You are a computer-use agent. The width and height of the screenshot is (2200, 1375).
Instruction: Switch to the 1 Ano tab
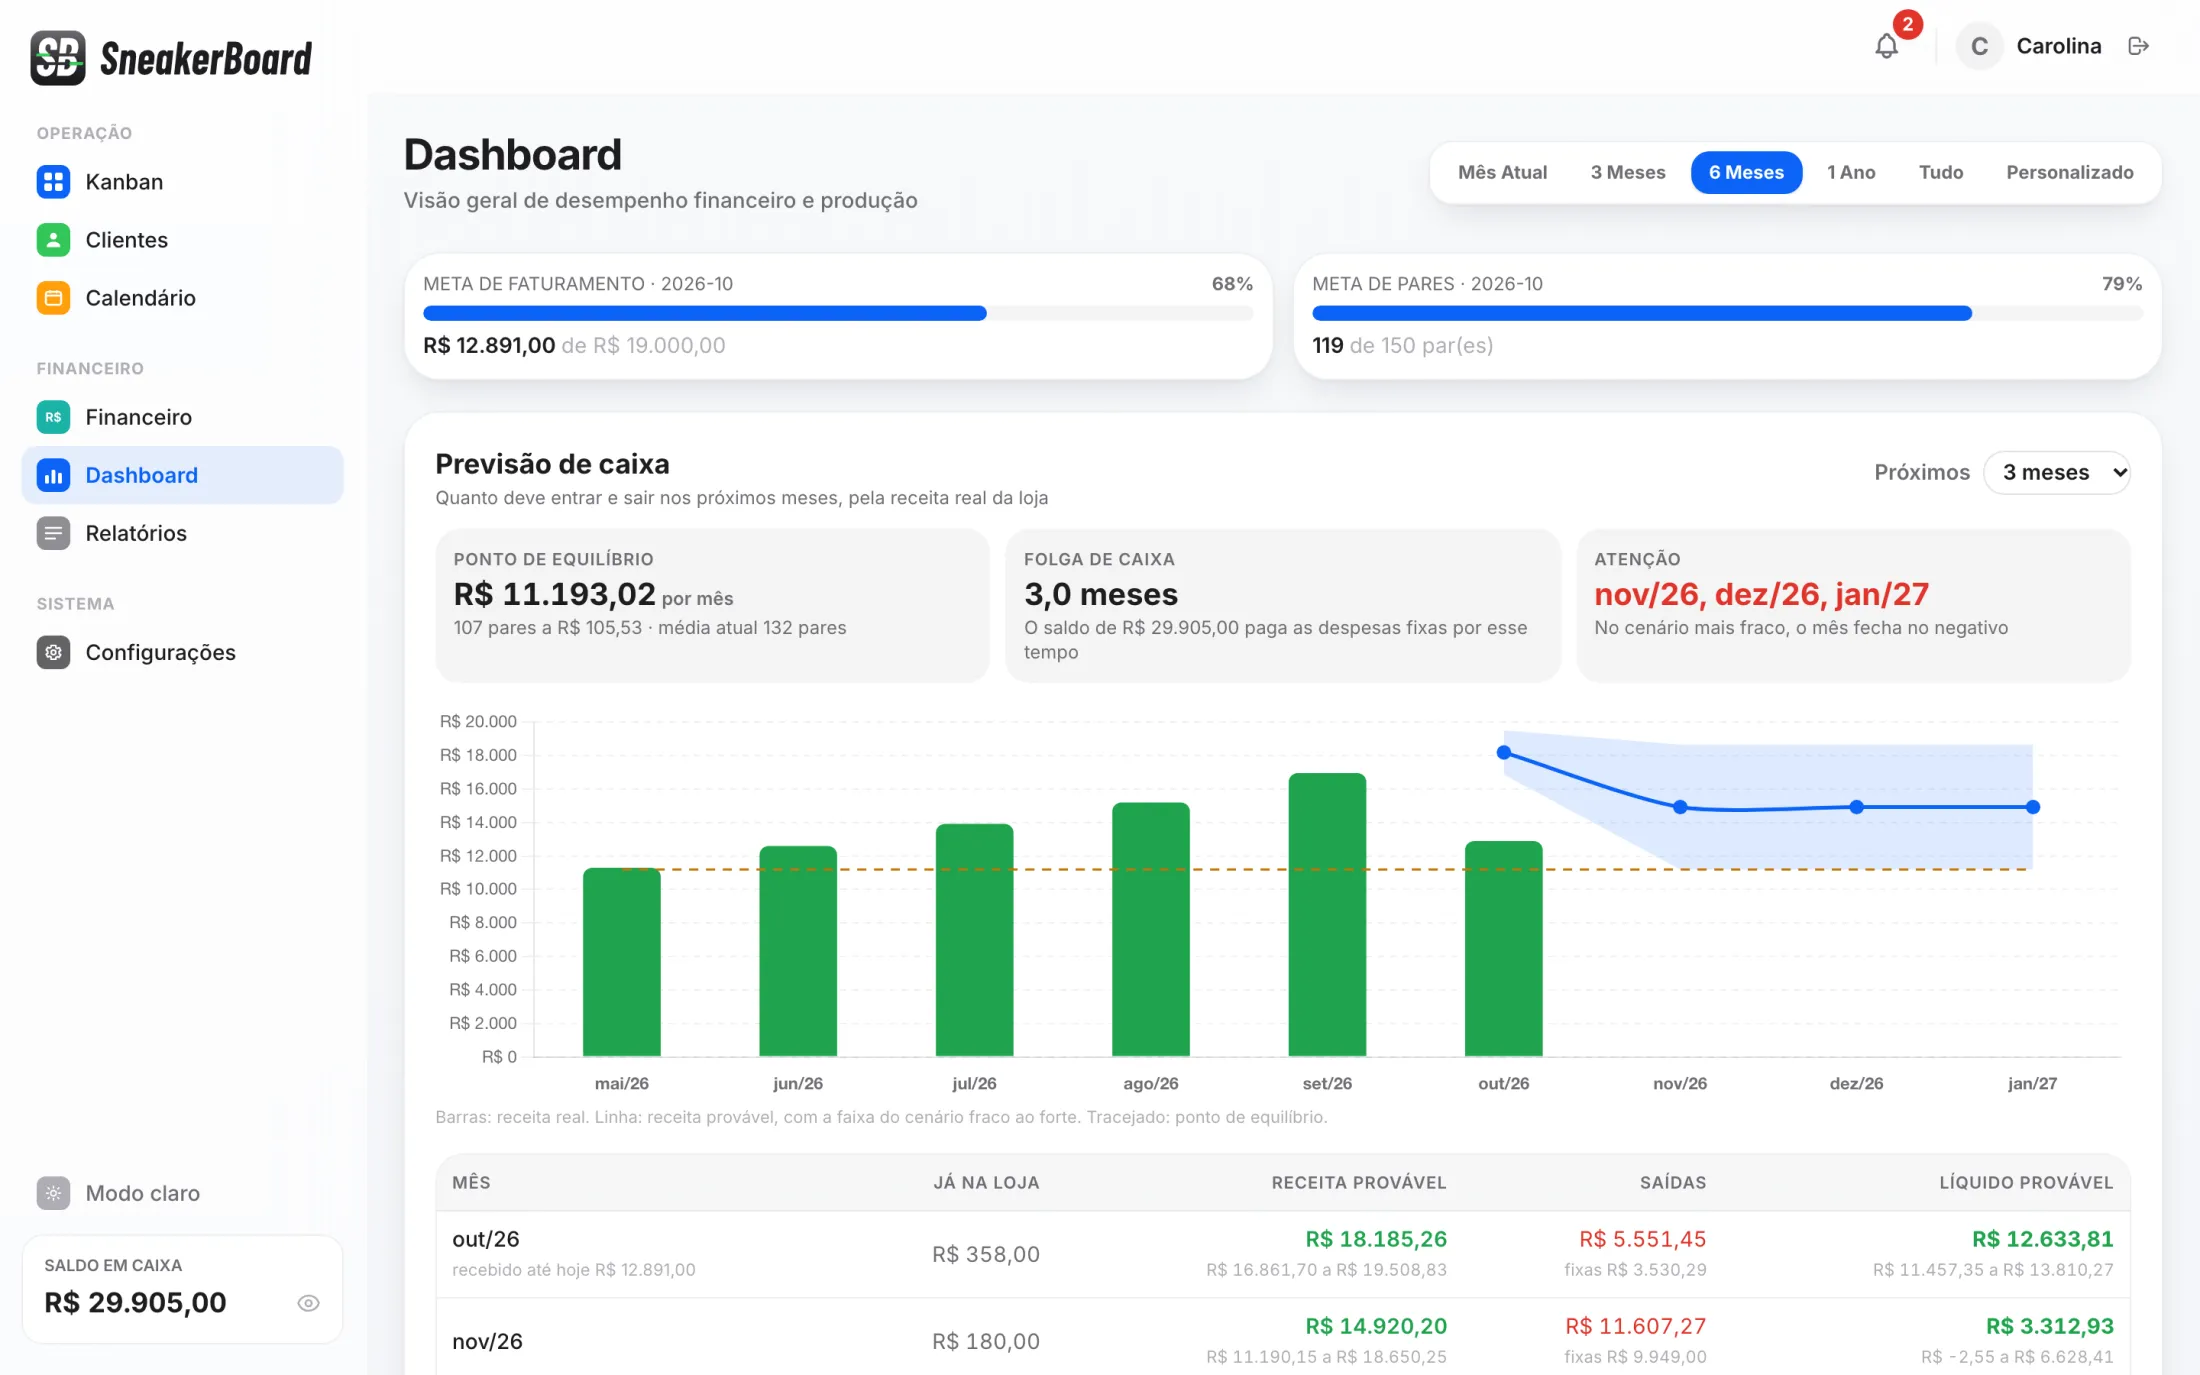(1851, 172)
